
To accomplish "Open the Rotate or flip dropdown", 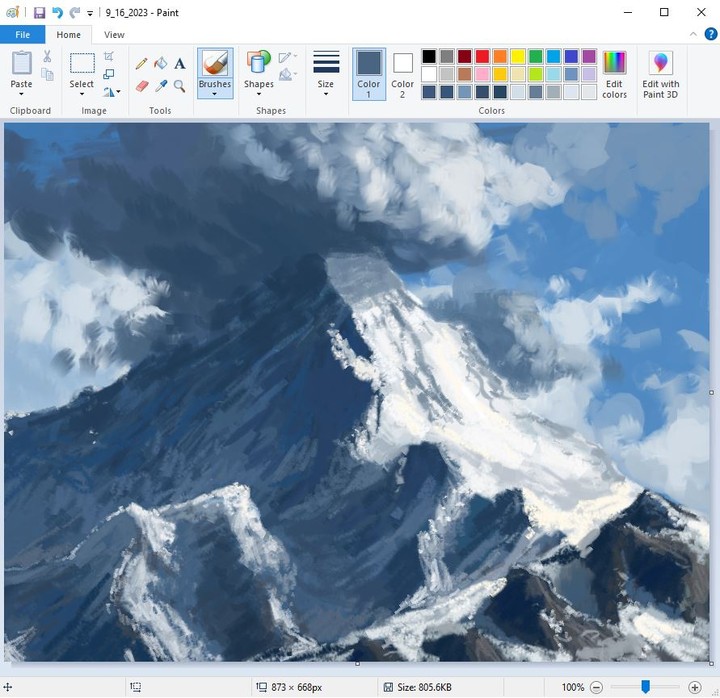I will click(x=111, y=92).
